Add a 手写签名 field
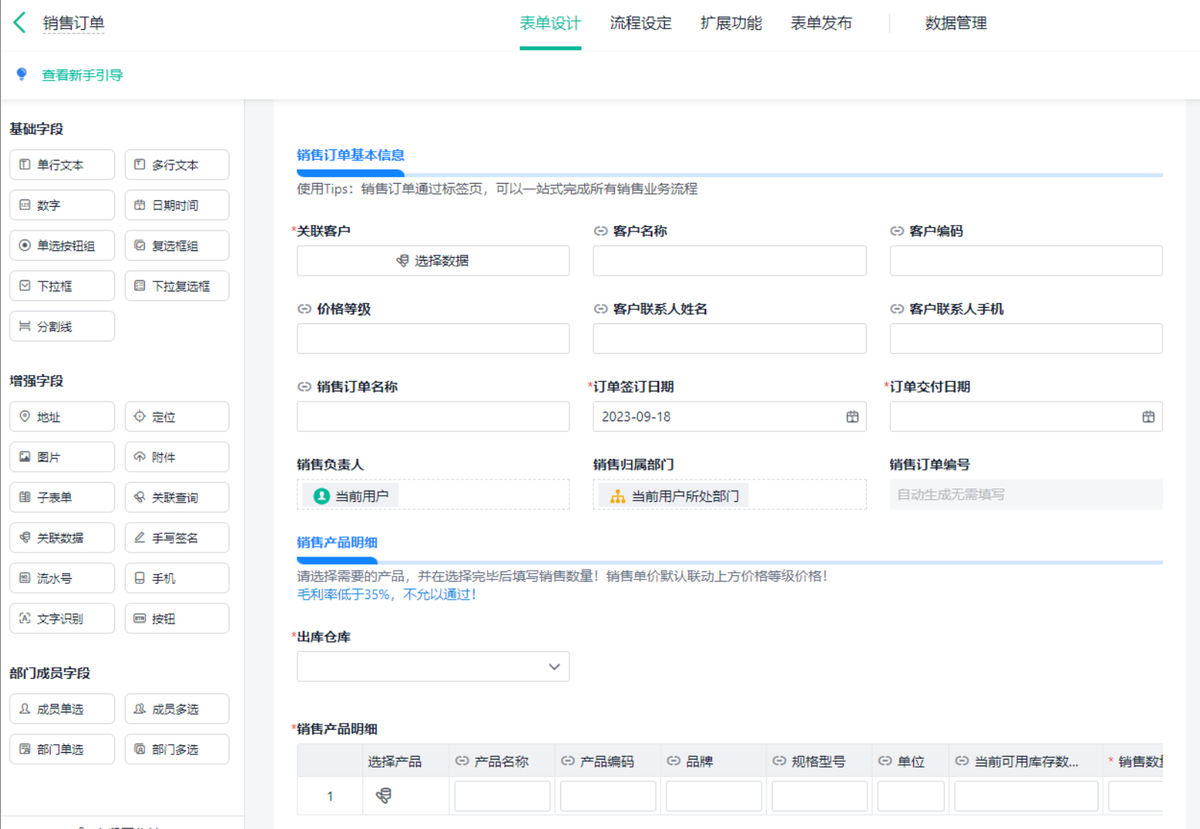The image size is (1200, 829). 177,538
